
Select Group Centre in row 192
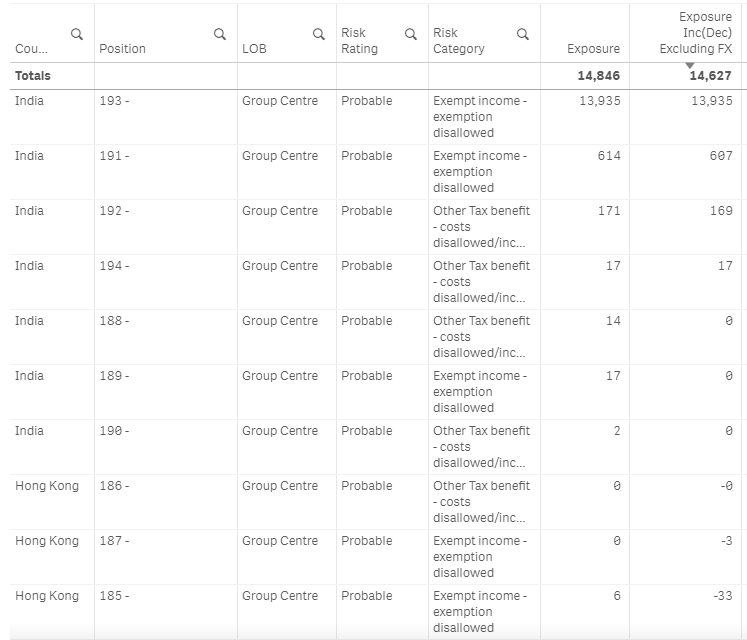click(280, 211)
